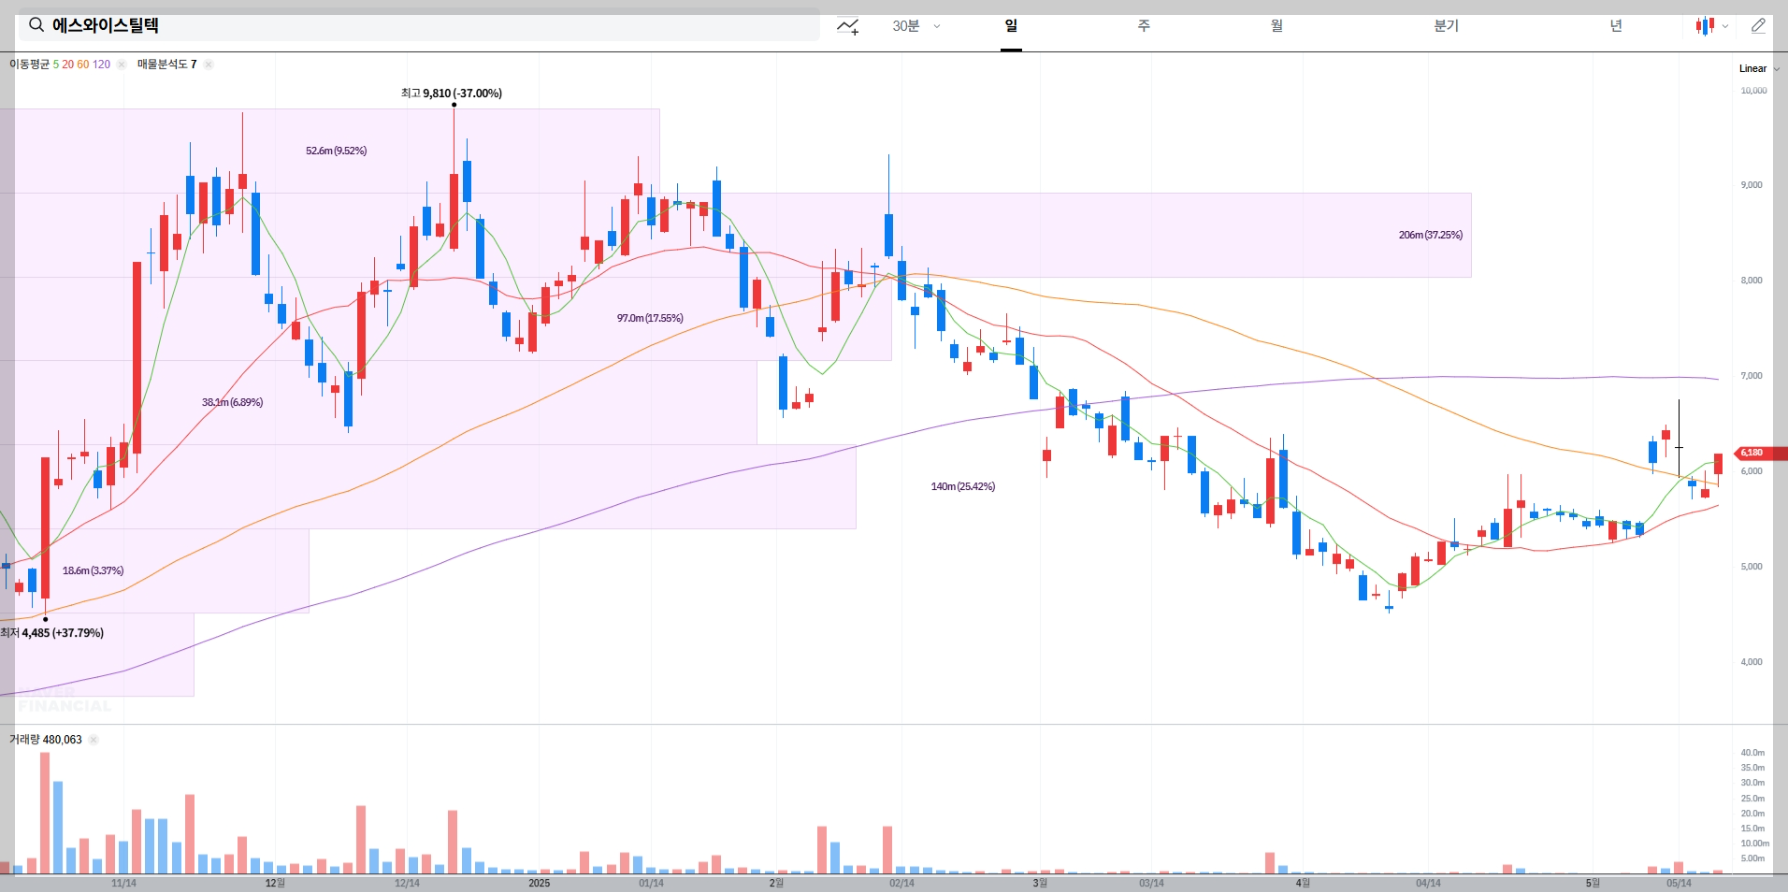This screenshot has width=1788, height=892.
Task: Switch to the 월 monthly tab
Action: (1277, 26)
